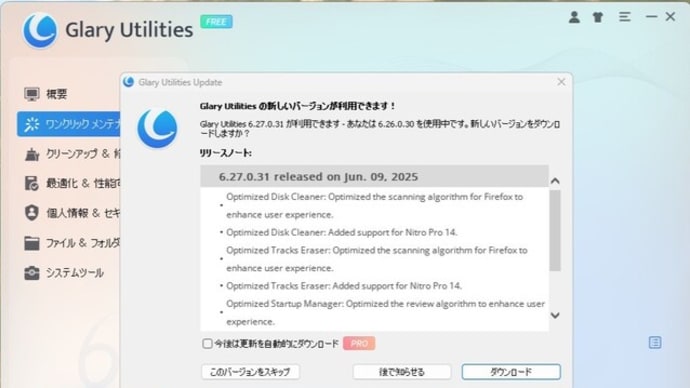Click note 'Optimized Disk Cleaner: Added support for Nitro Pro 14.'
Image resolution: width=690 pixels, height=388 pixels.
tap(341, 232)
